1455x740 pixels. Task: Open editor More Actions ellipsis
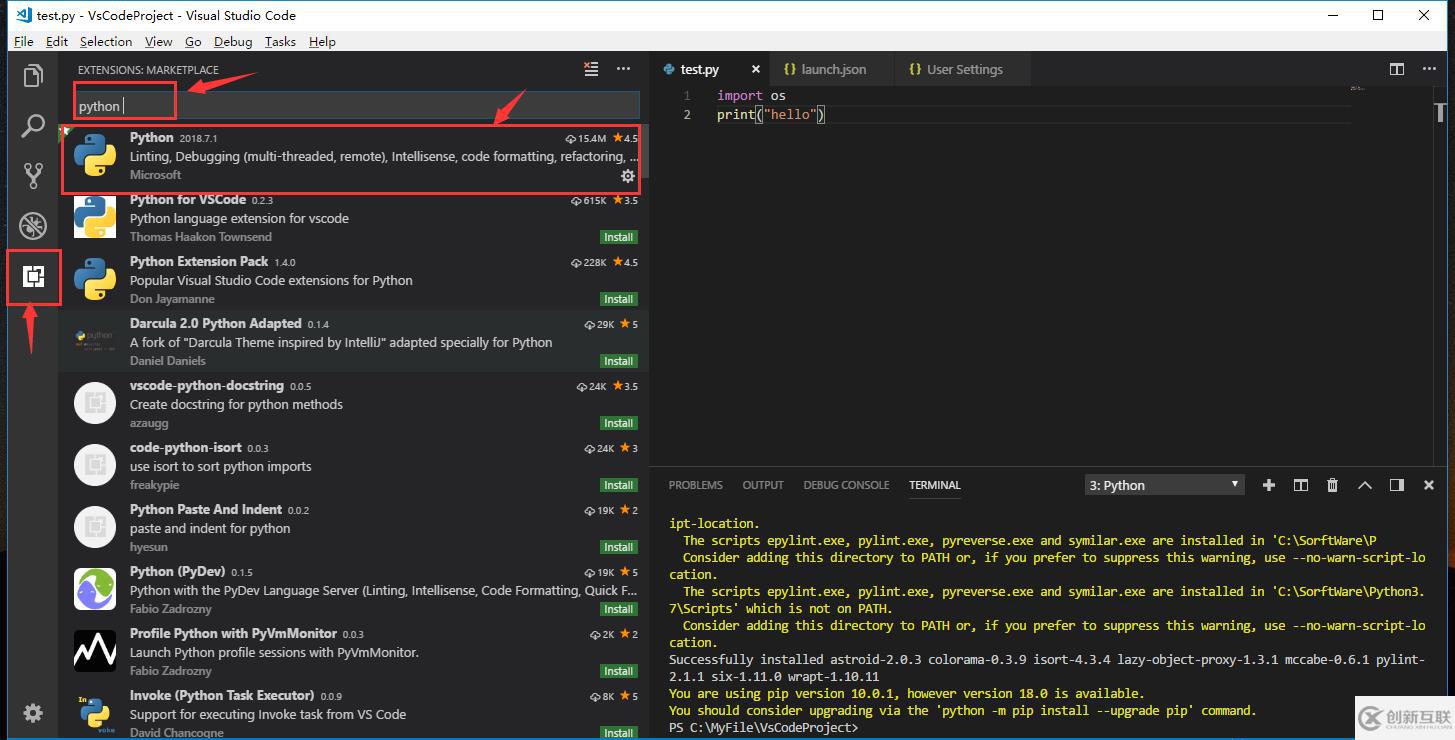[1430, 69]
